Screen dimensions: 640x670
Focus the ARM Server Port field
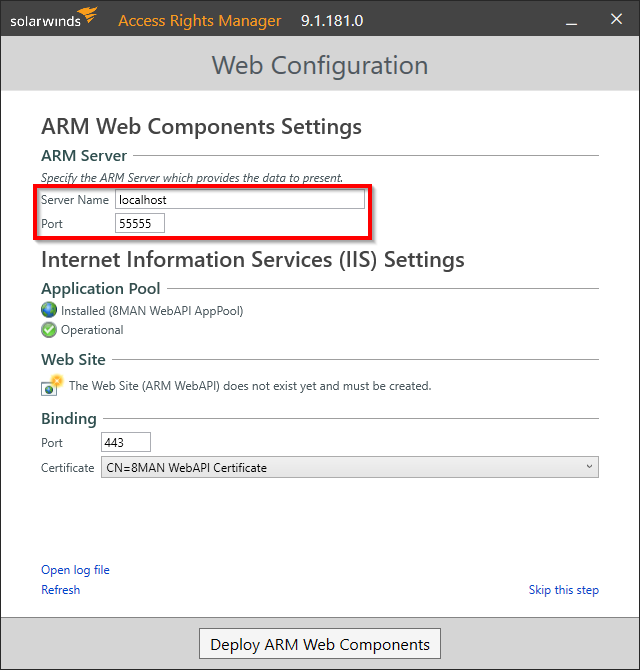(140, 223)
